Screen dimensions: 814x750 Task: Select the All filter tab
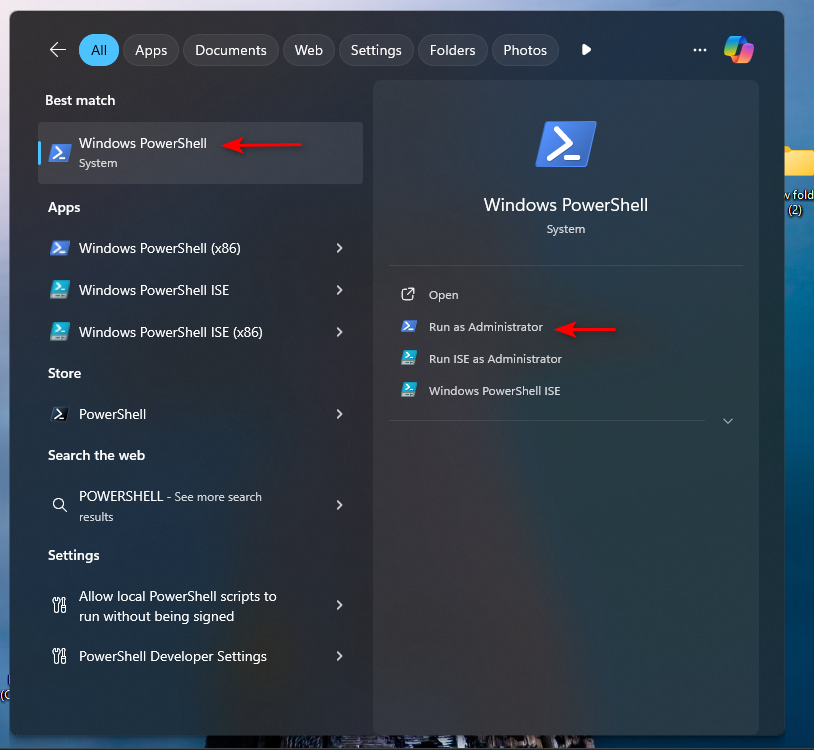pos(99,50)
